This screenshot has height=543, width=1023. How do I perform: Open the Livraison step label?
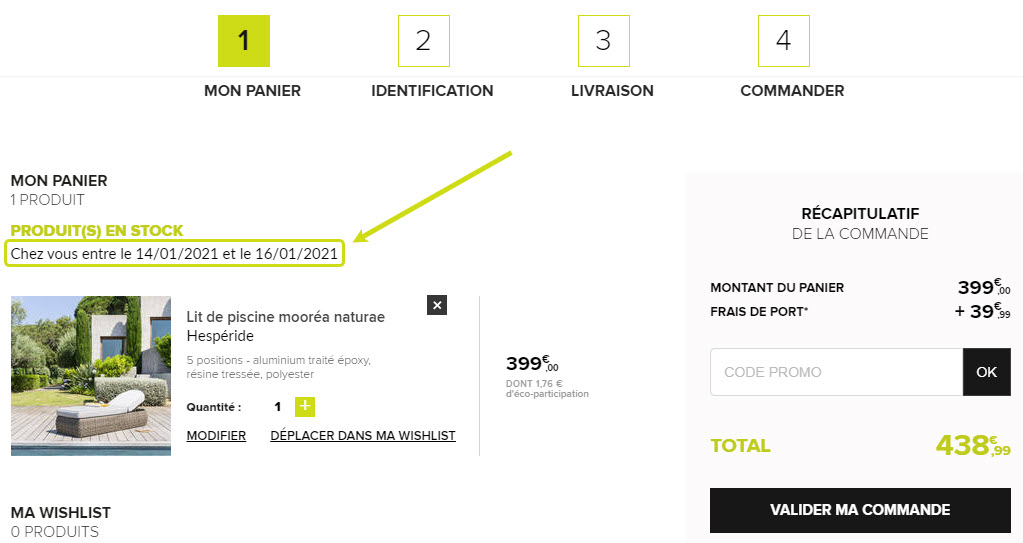point(612,91)
